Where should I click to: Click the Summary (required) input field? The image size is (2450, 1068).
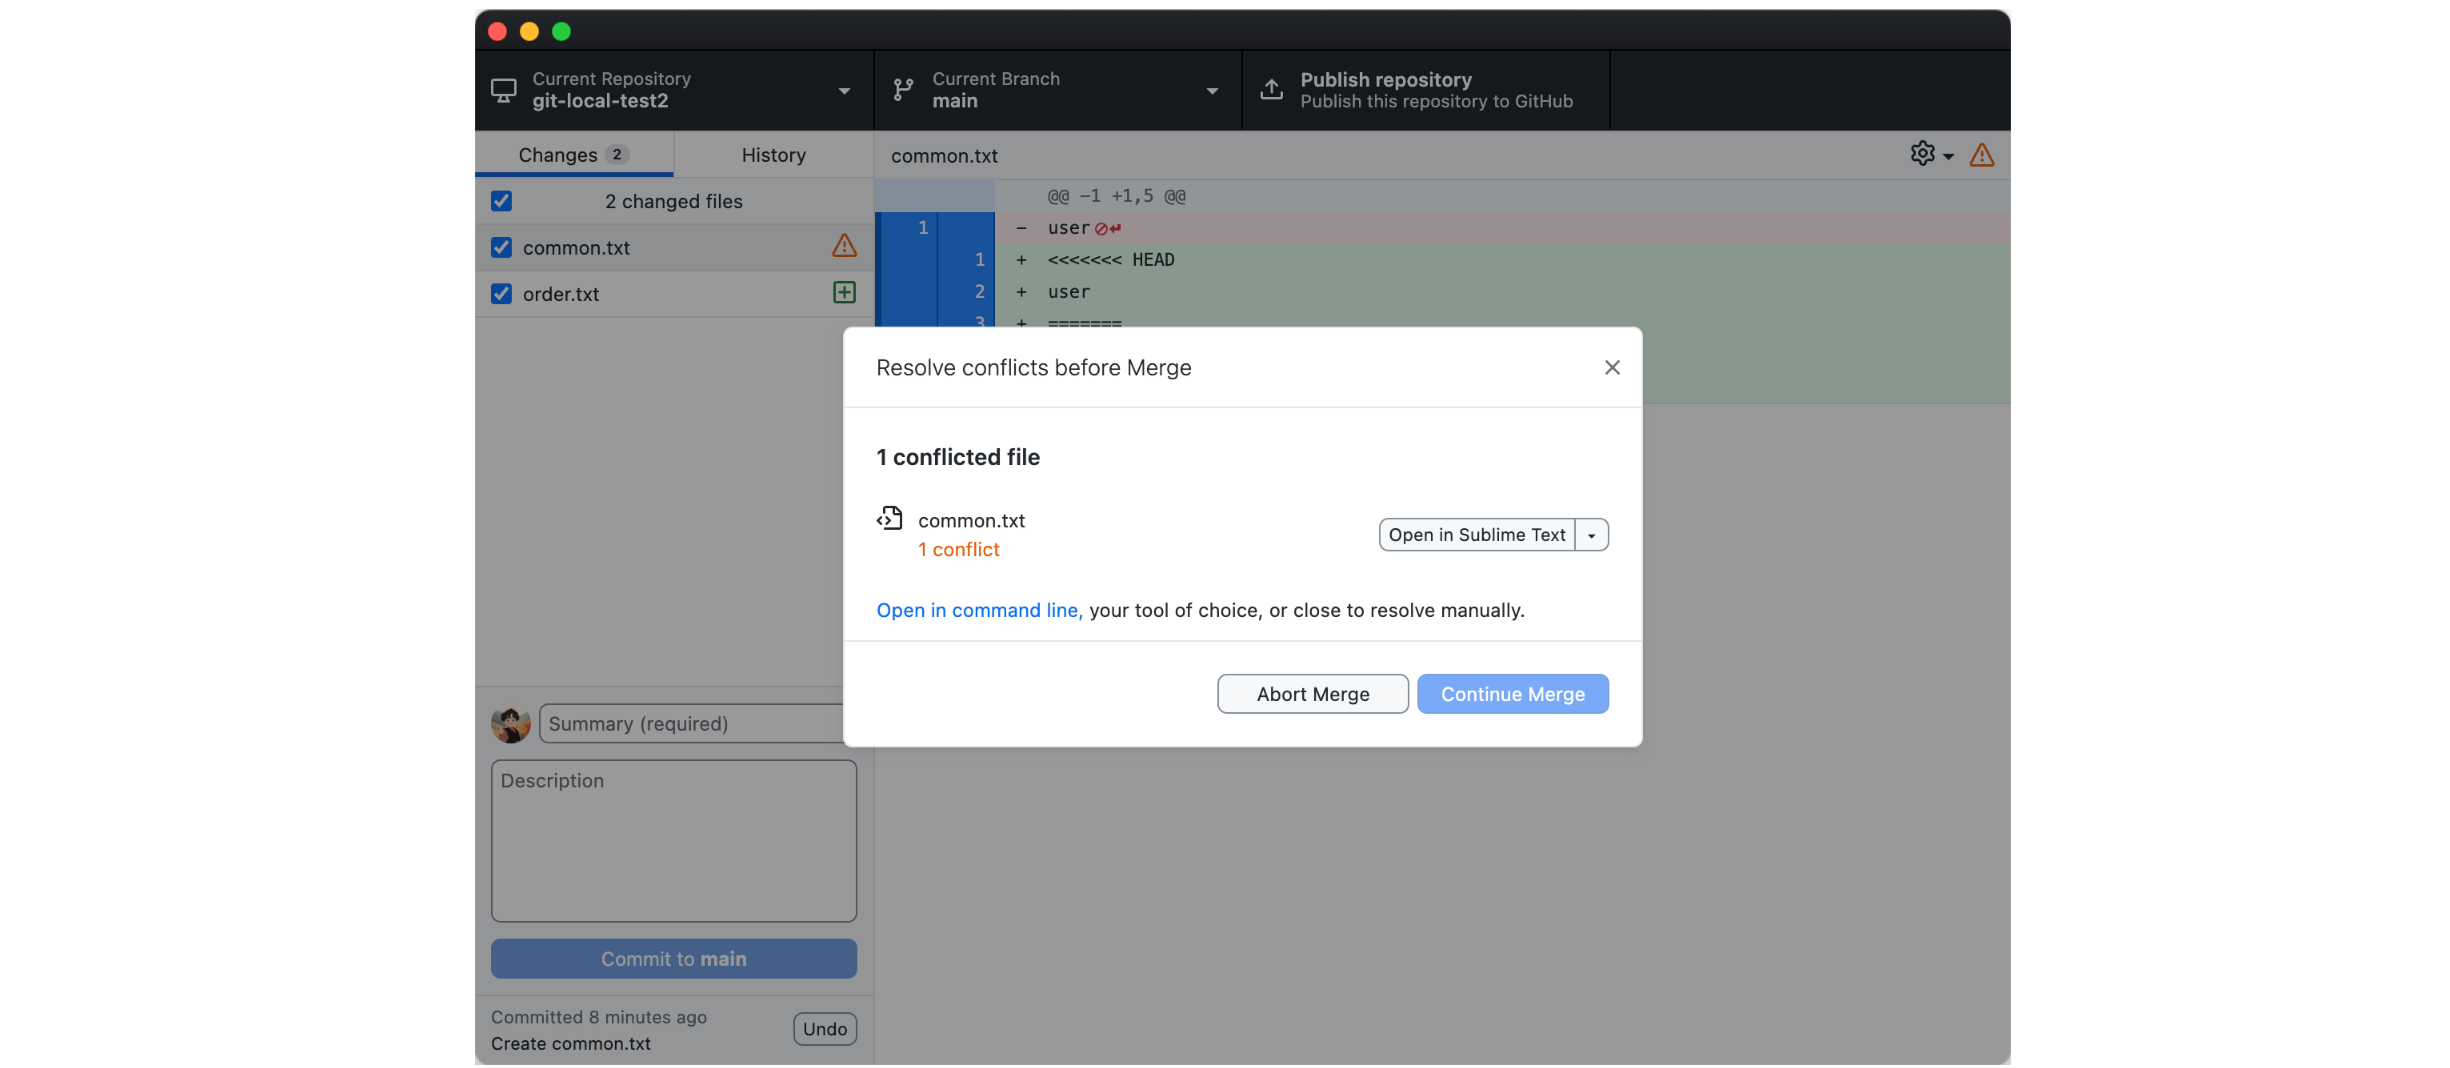click(690, 723)
